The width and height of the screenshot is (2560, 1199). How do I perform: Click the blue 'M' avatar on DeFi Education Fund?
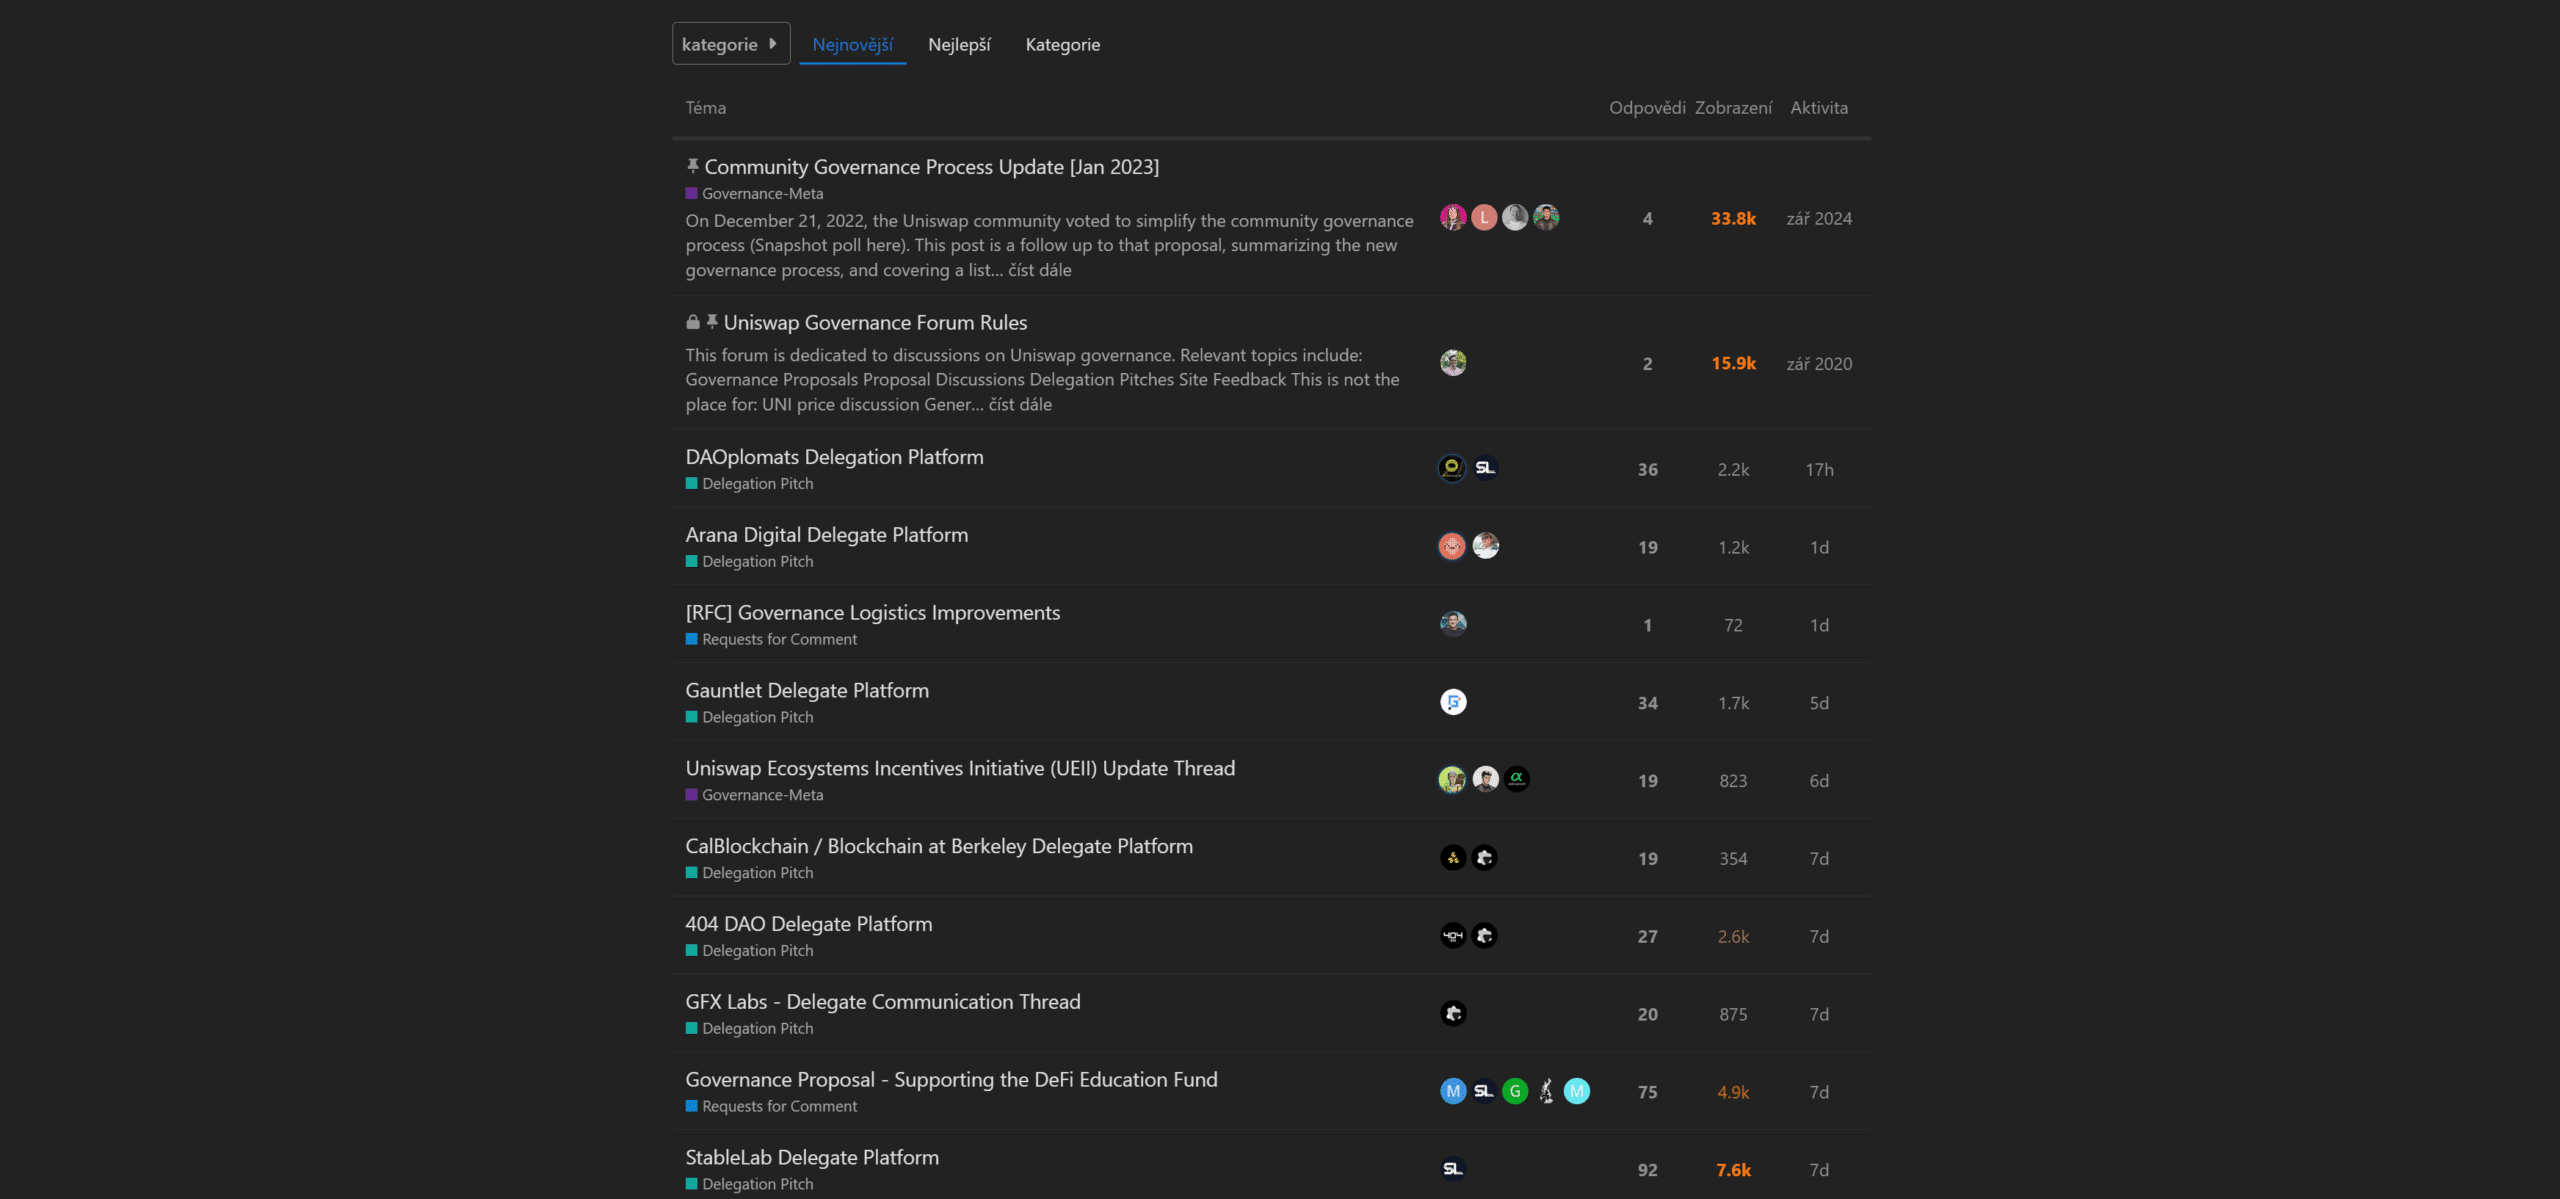[1453, 1091]
